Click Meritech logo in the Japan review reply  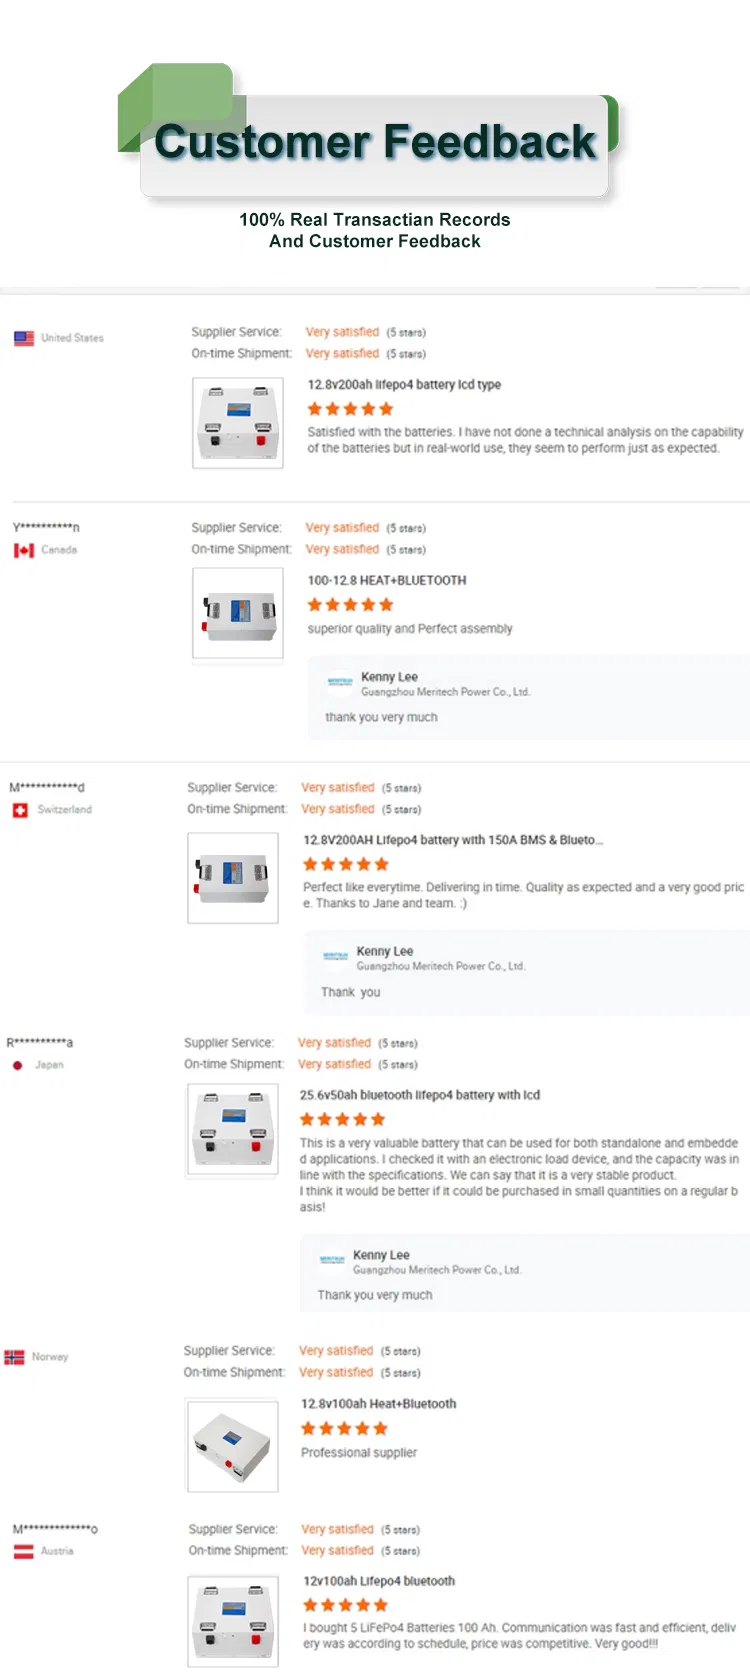tap(332, 1260)
